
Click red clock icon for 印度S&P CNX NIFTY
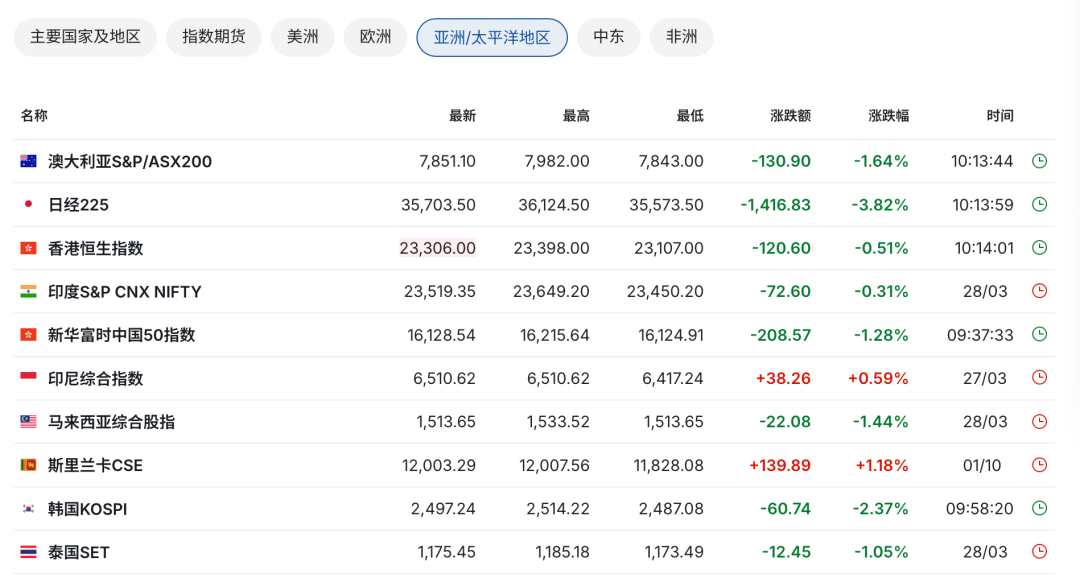pyautogui.click(x=1039, y=291)
